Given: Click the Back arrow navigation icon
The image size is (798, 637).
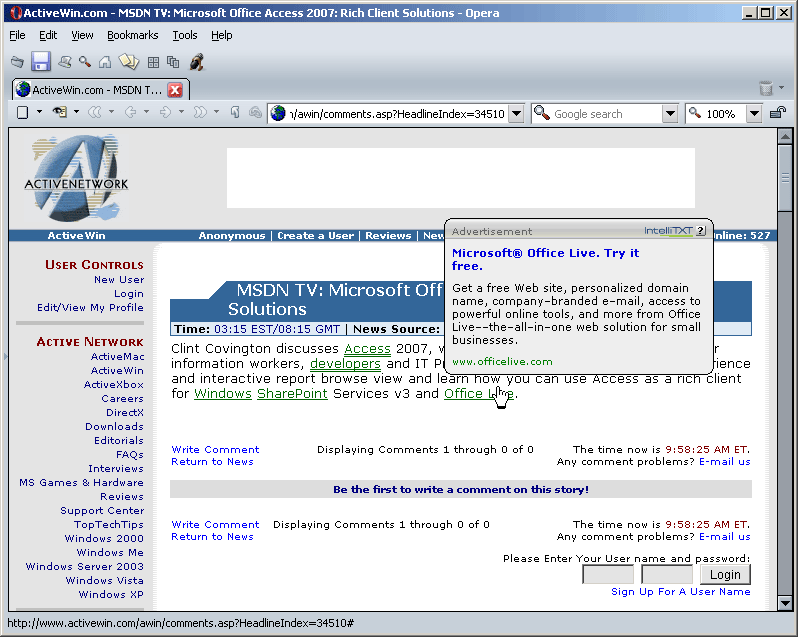Looking at the screenshot, I should click(130, 112).
